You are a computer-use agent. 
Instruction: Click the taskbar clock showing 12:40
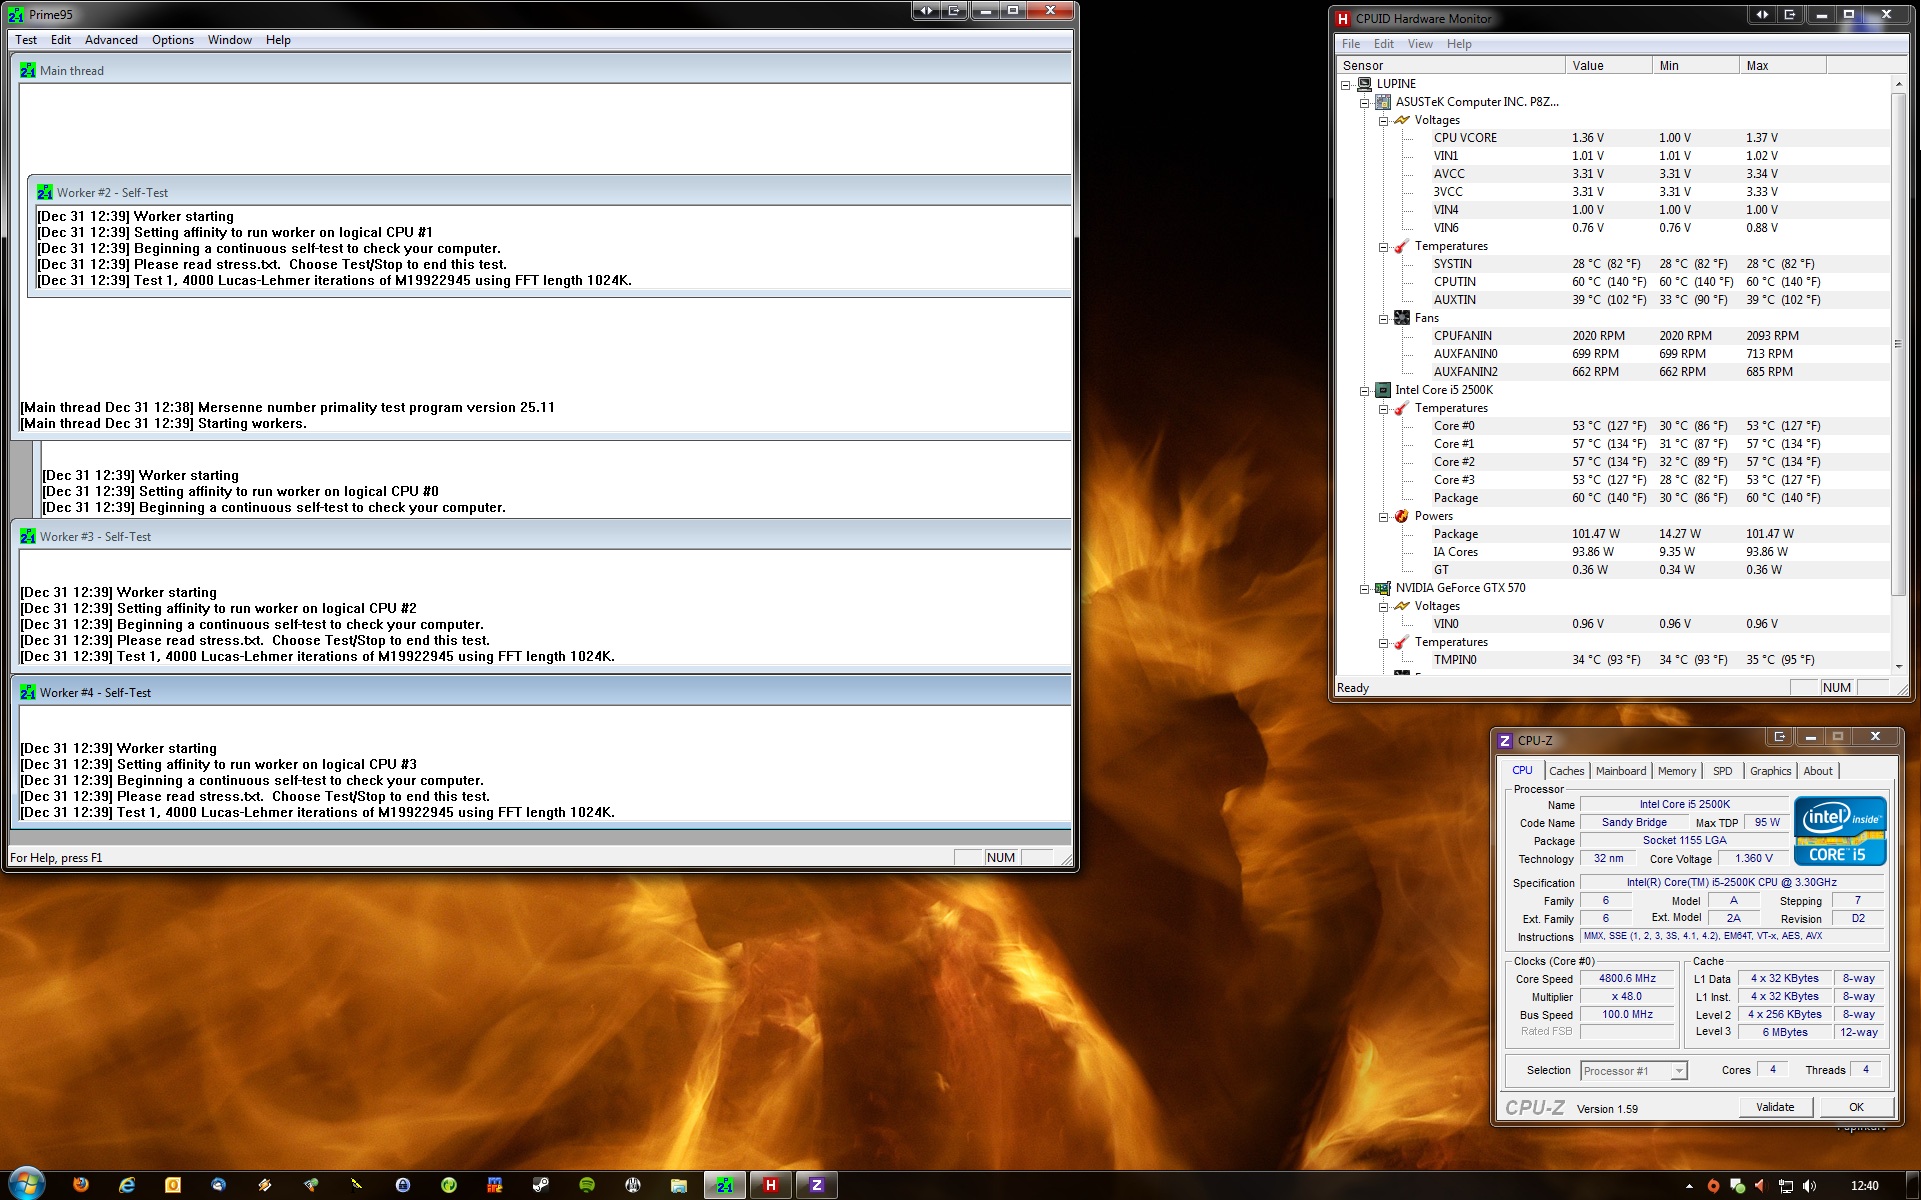click(x=1864, y=1186)
